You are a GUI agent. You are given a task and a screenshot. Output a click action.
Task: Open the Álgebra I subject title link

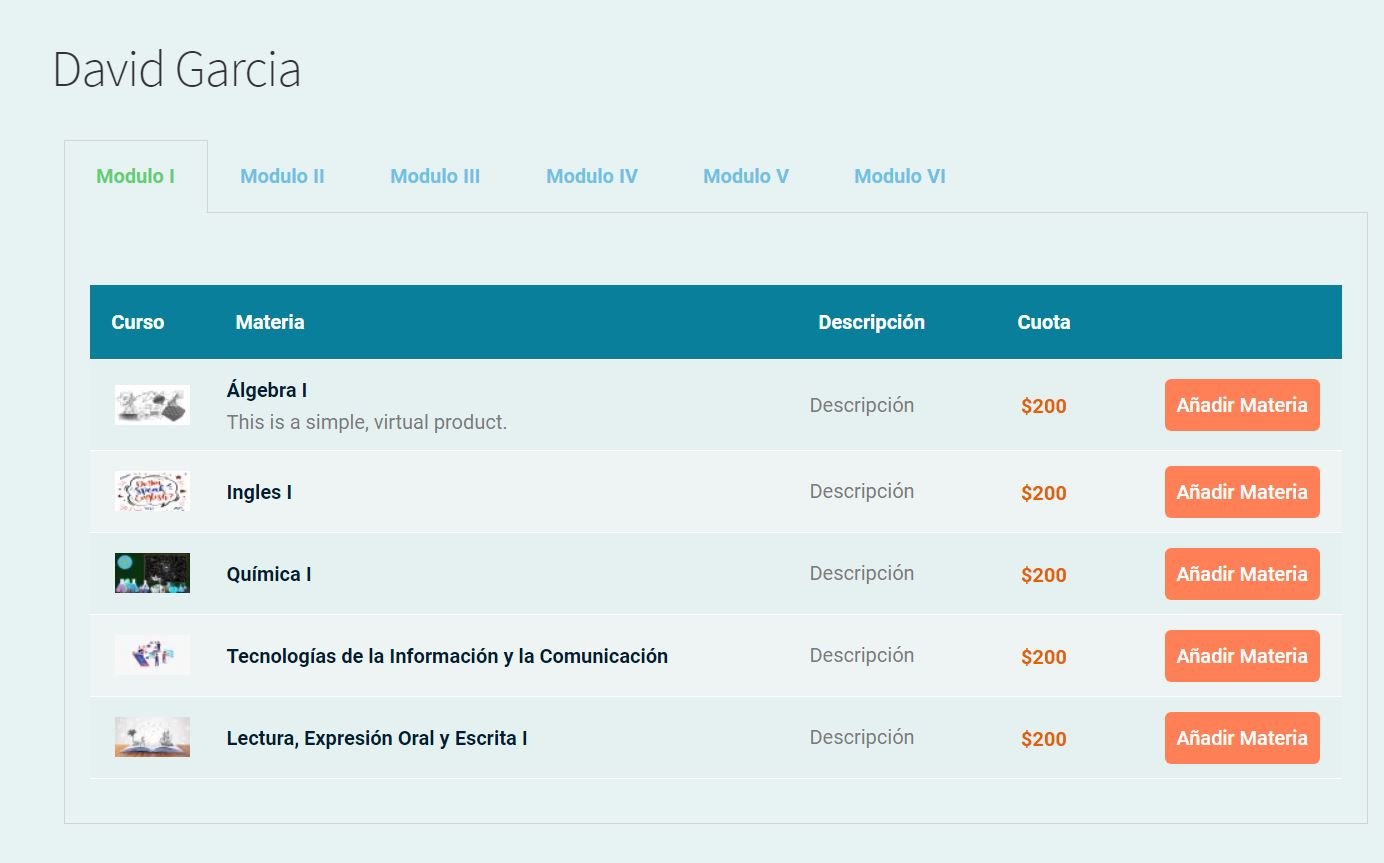pyautogui.click(x=267, y=390)
